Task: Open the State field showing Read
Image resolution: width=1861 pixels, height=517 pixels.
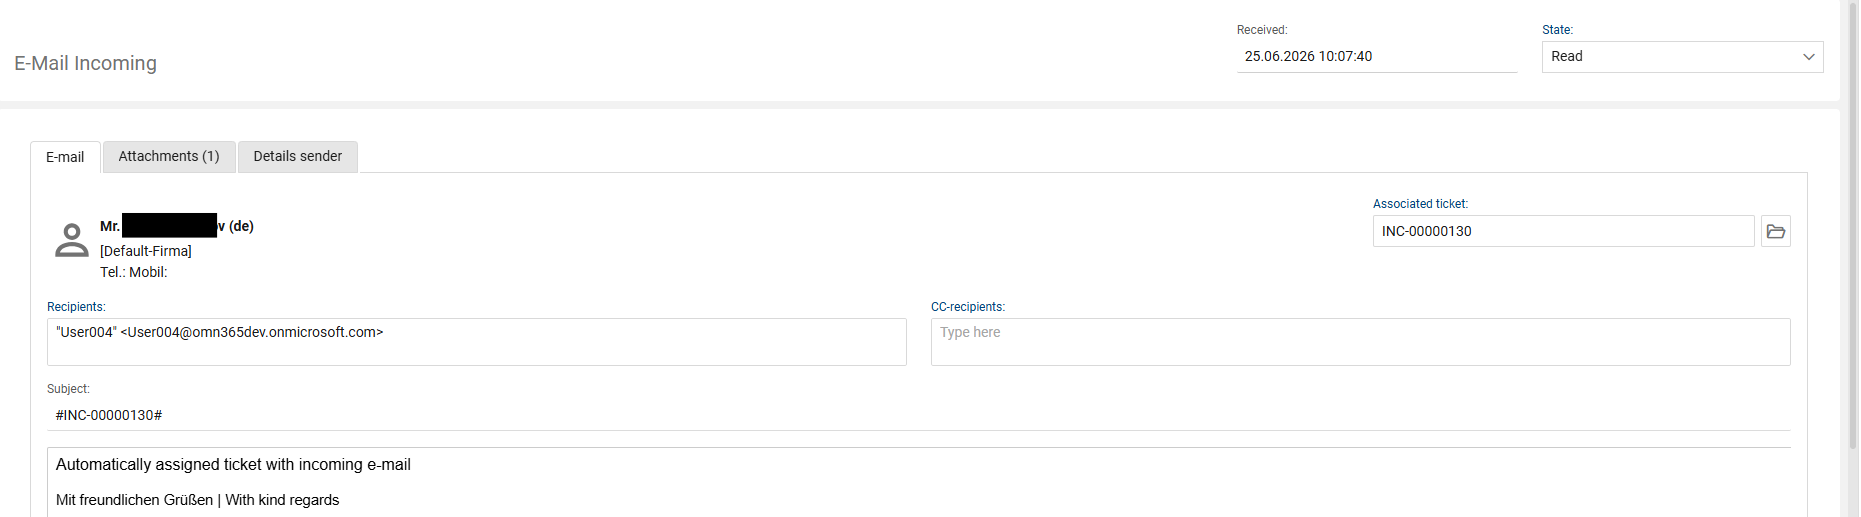Action: pyautogui.click(x=1682, y=57)
